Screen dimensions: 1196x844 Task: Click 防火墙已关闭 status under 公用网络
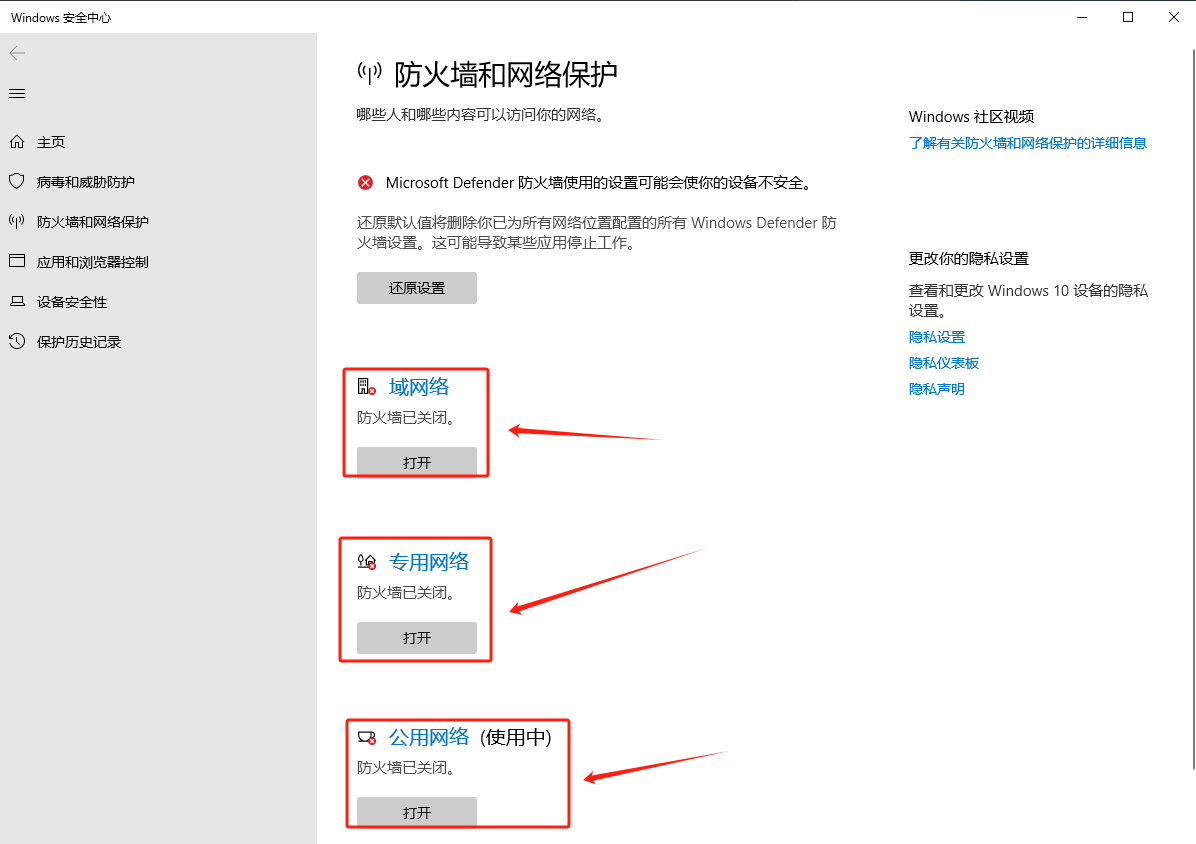(407, 768)
